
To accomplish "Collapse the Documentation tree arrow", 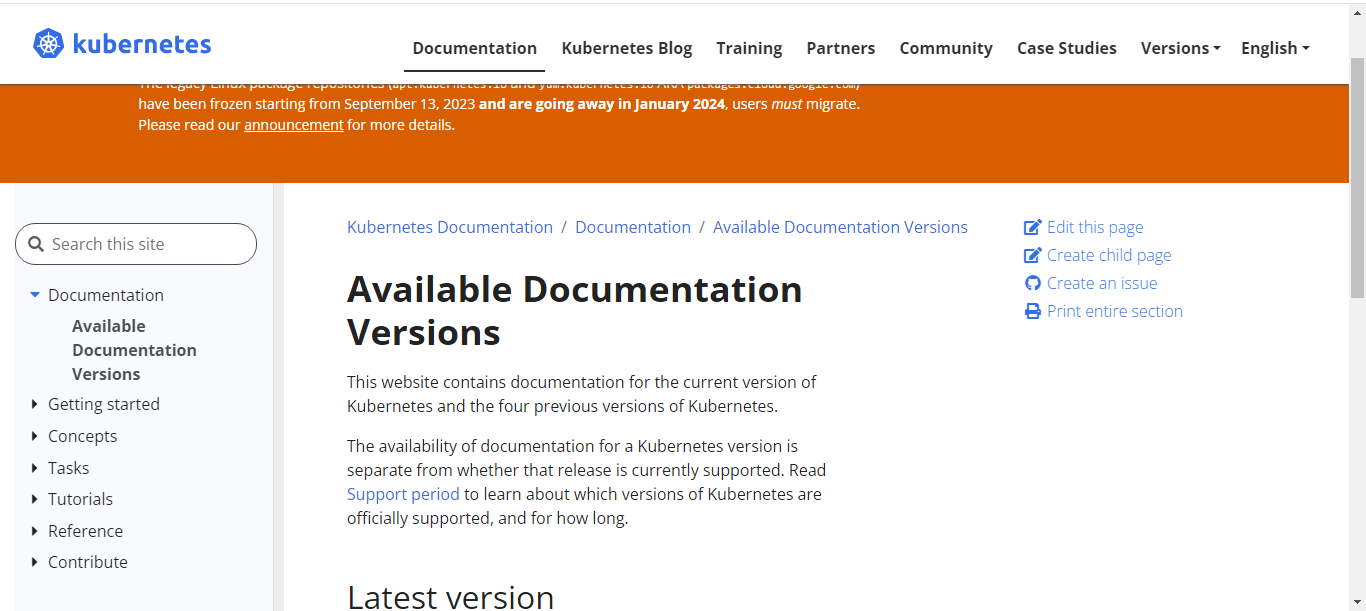I will point(35,295).
